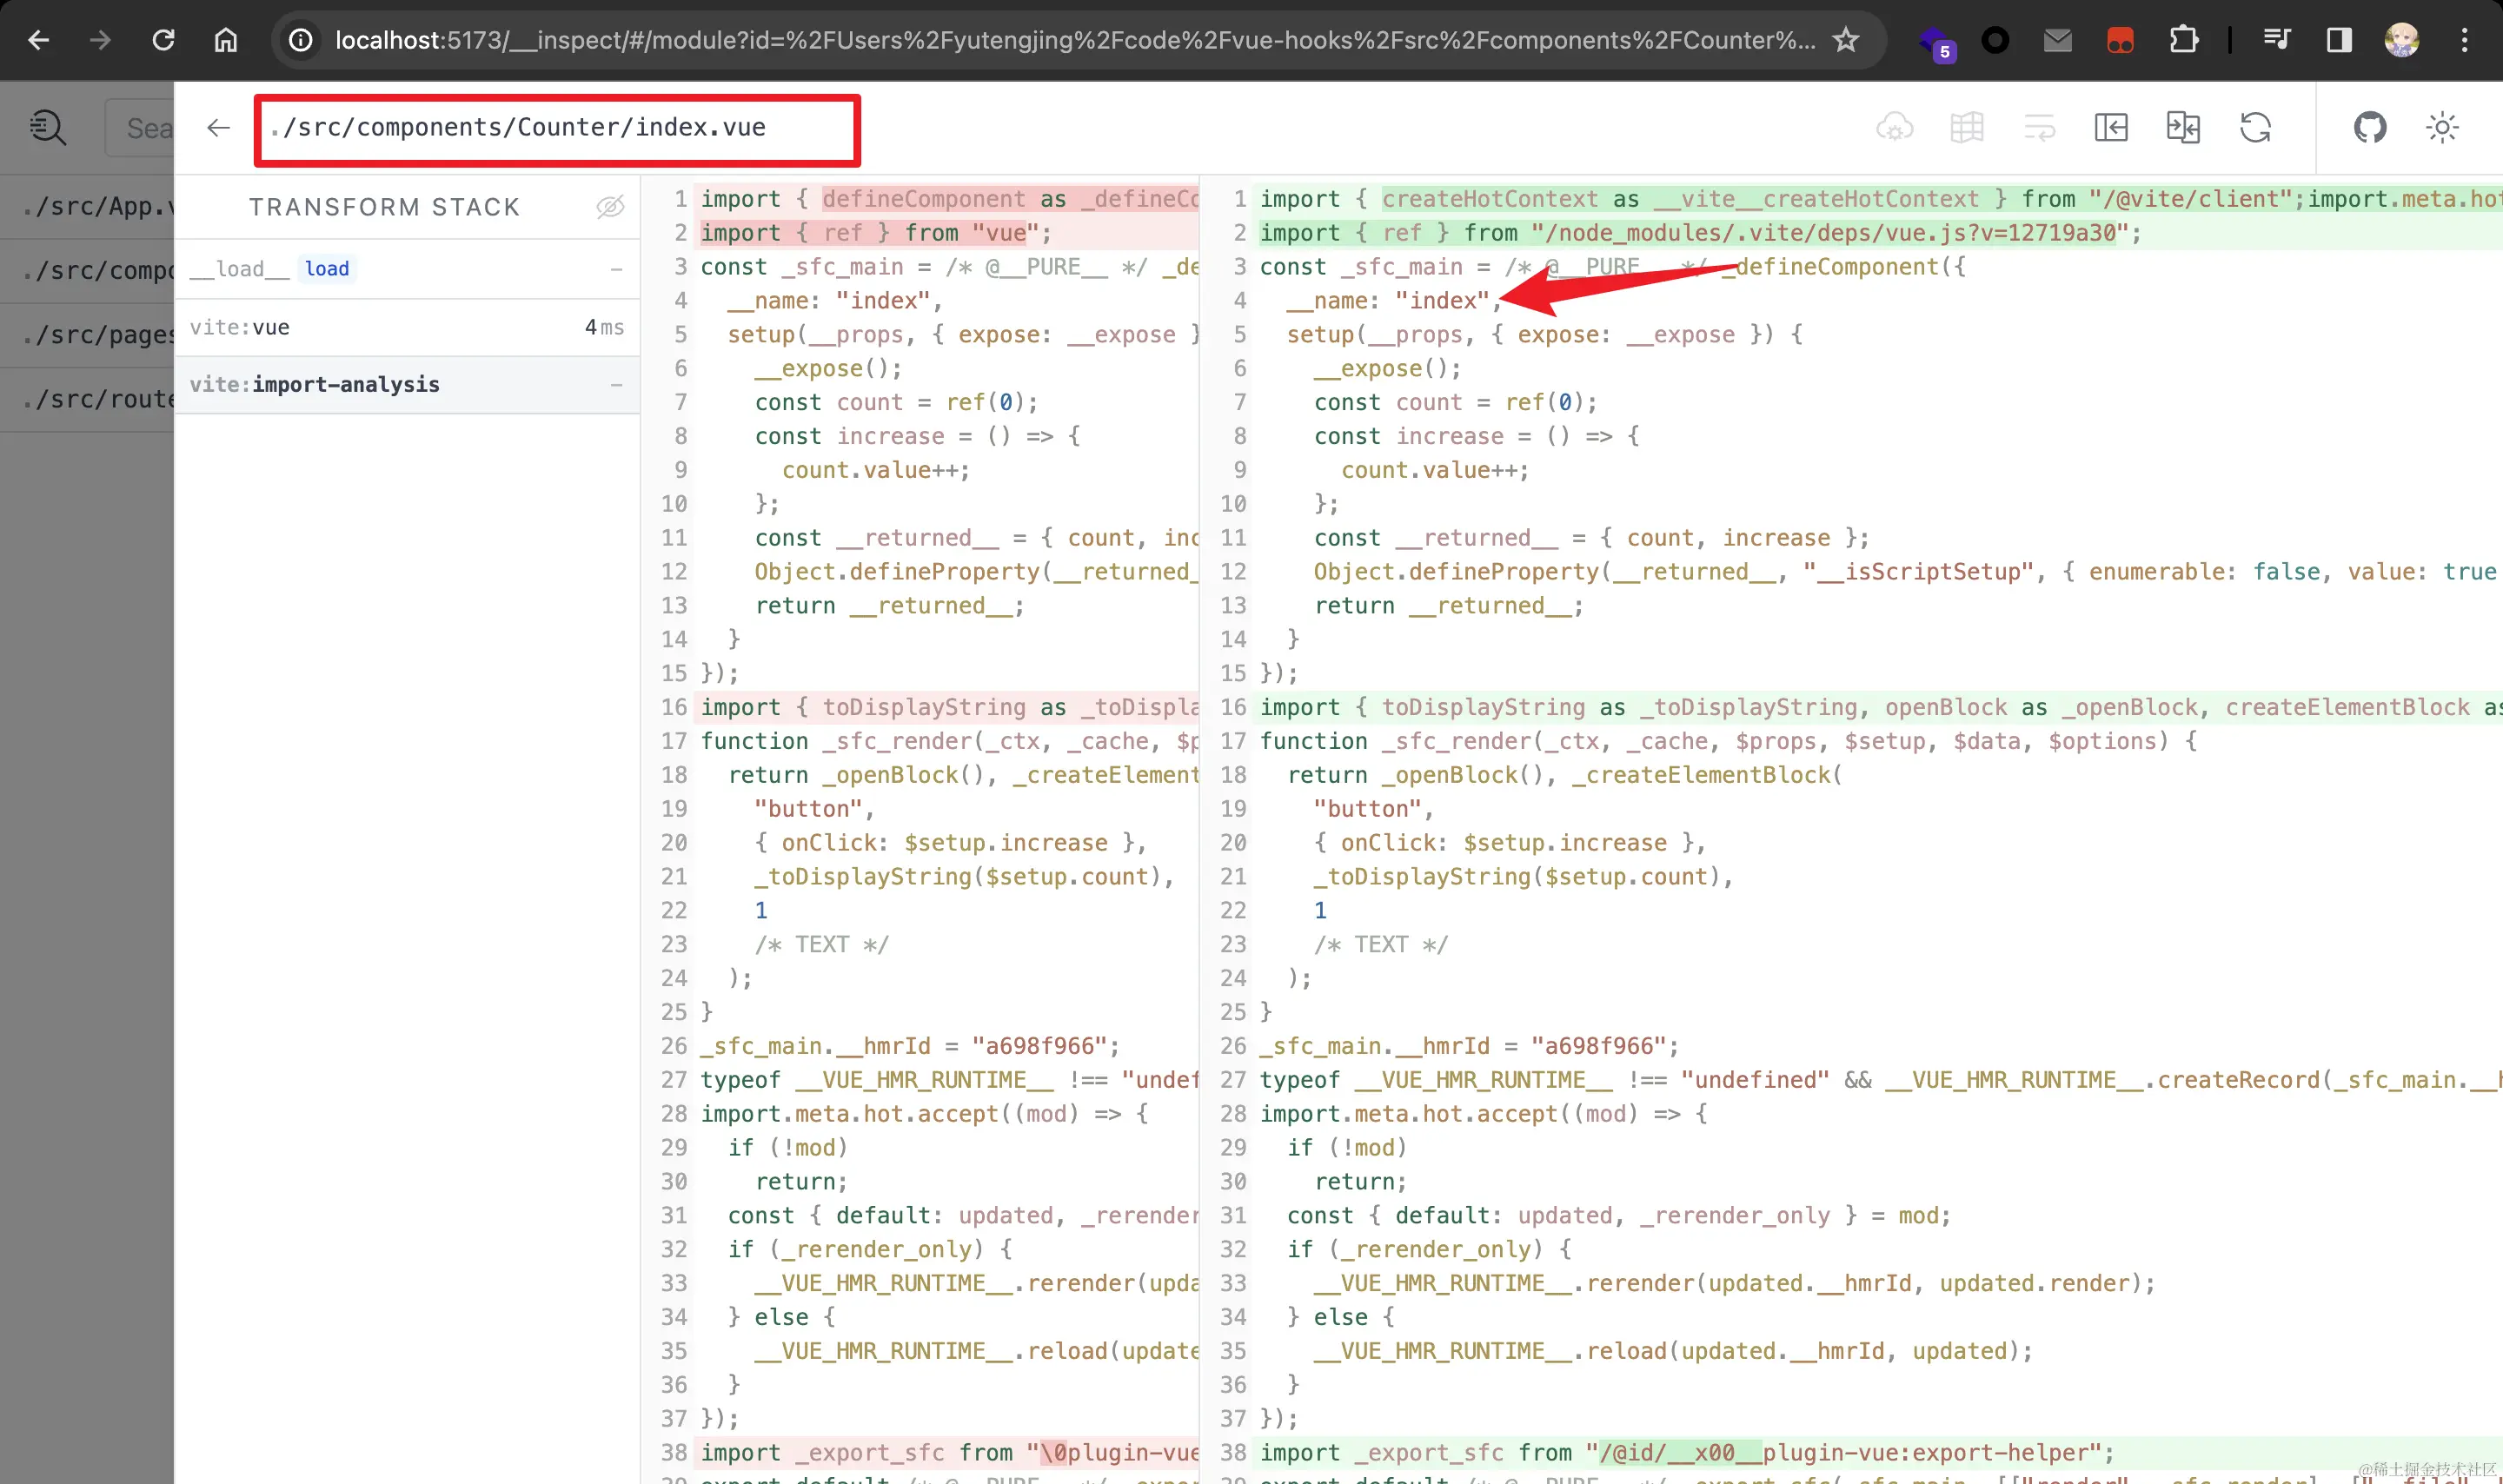Image resolution: width=2503 pixels, height=1484 pixels.
Task: Click back arrow to return to module list
Action: point(218,127)
